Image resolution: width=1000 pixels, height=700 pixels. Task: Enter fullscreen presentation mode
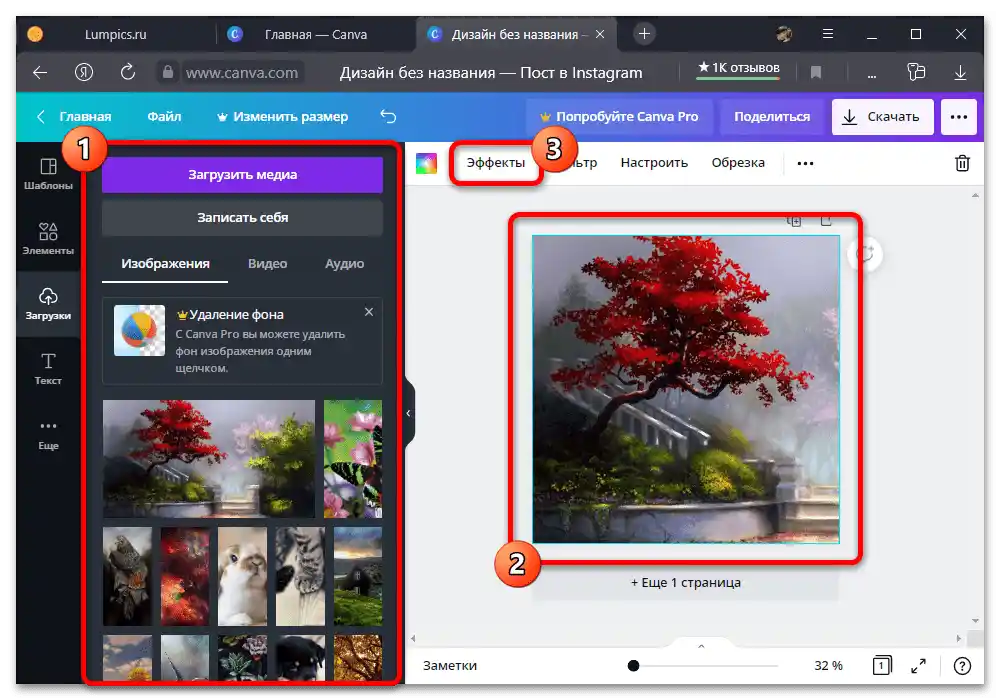click(x=918, y=666)
